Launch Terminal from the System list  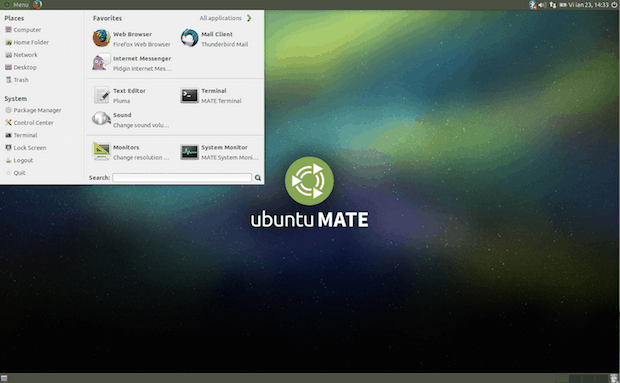click(21, 135)
